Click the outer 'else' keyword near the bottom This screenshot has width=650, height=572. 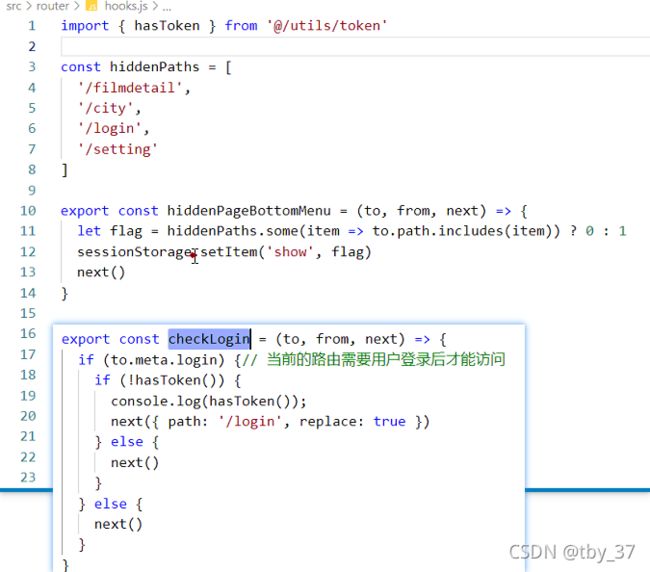click(110, 504)
